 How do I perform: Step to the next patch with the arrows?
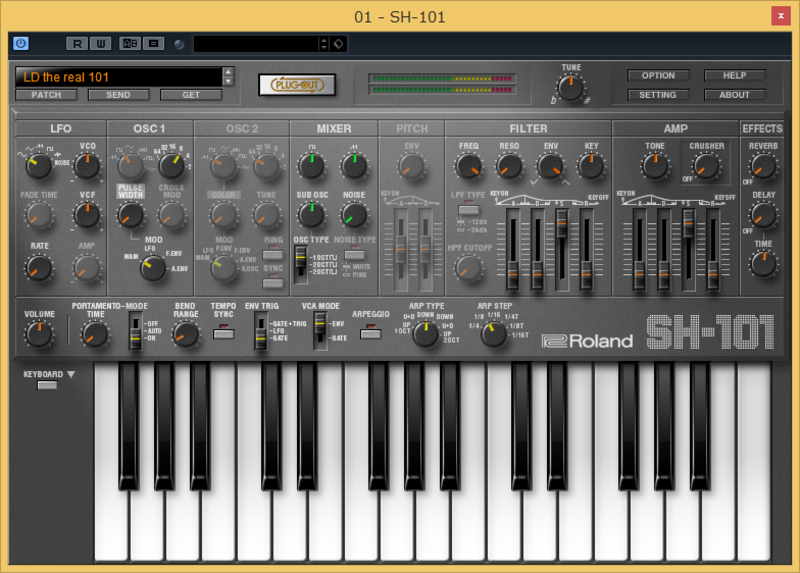(x=229, y=82)
